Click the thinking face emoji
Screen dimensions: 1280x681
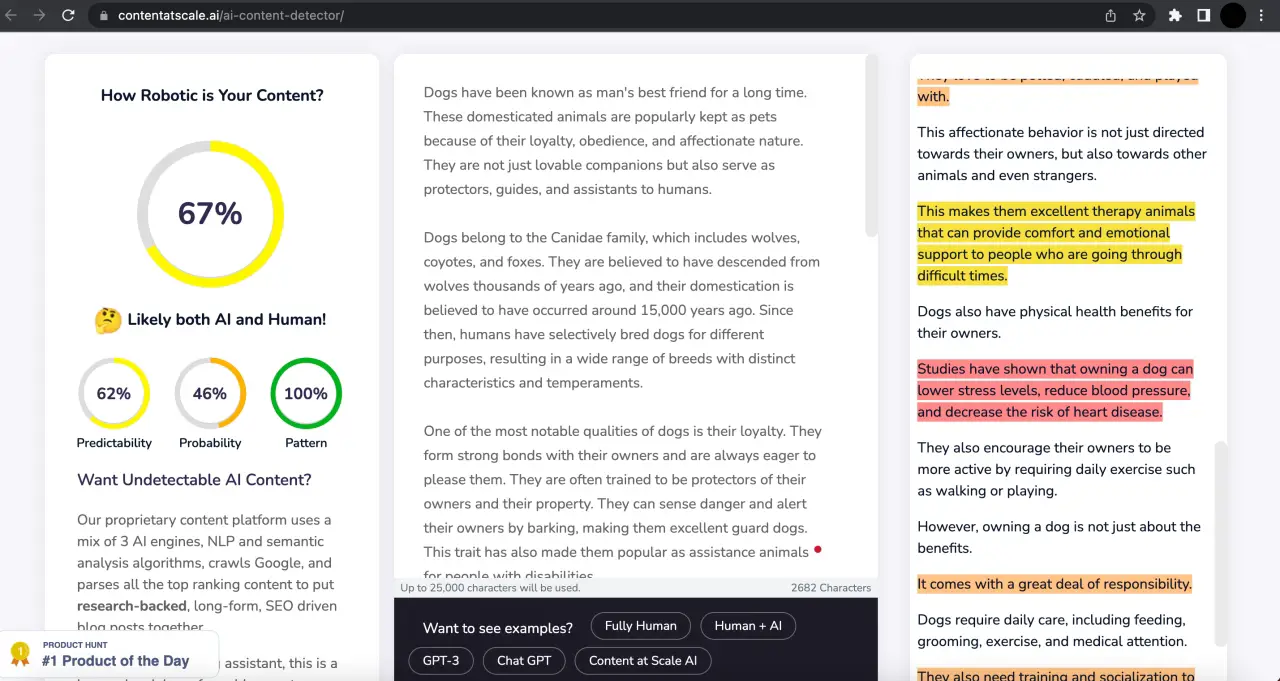click(x=108, y=320)
